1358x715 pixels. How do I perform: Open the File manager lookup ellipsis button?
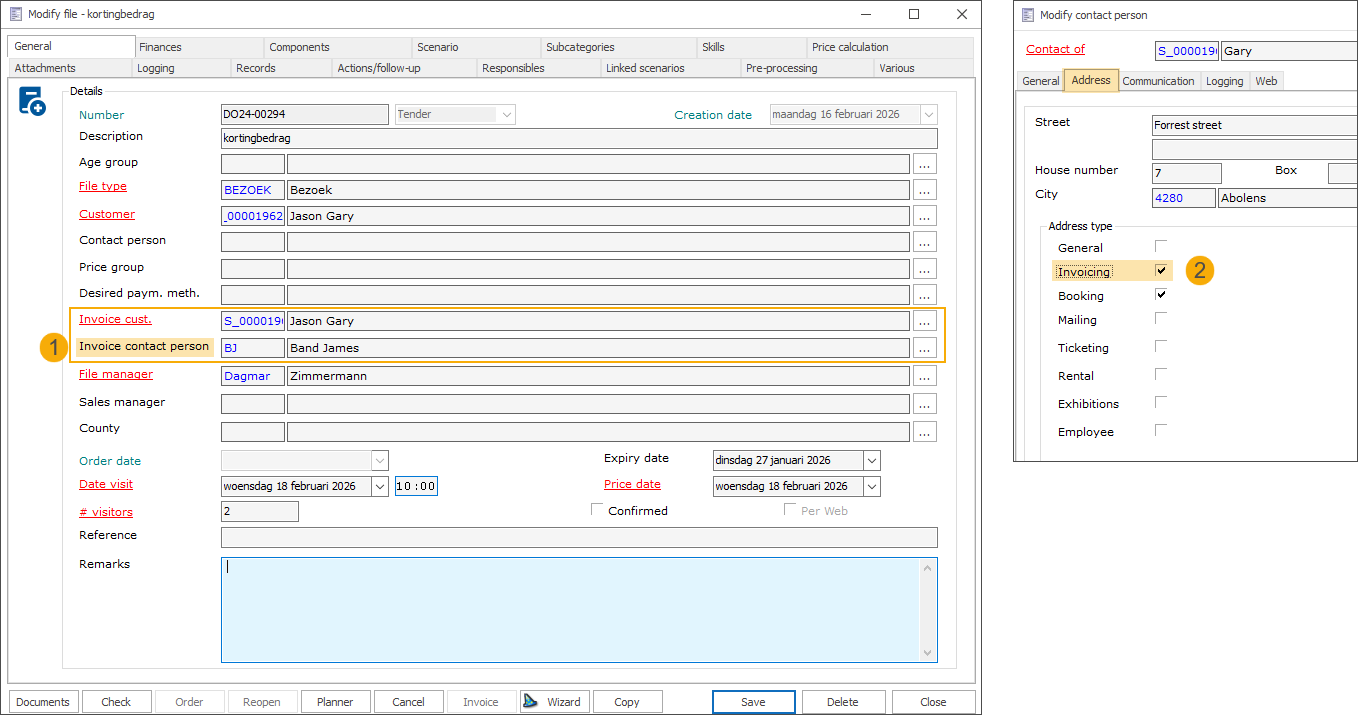925,376
